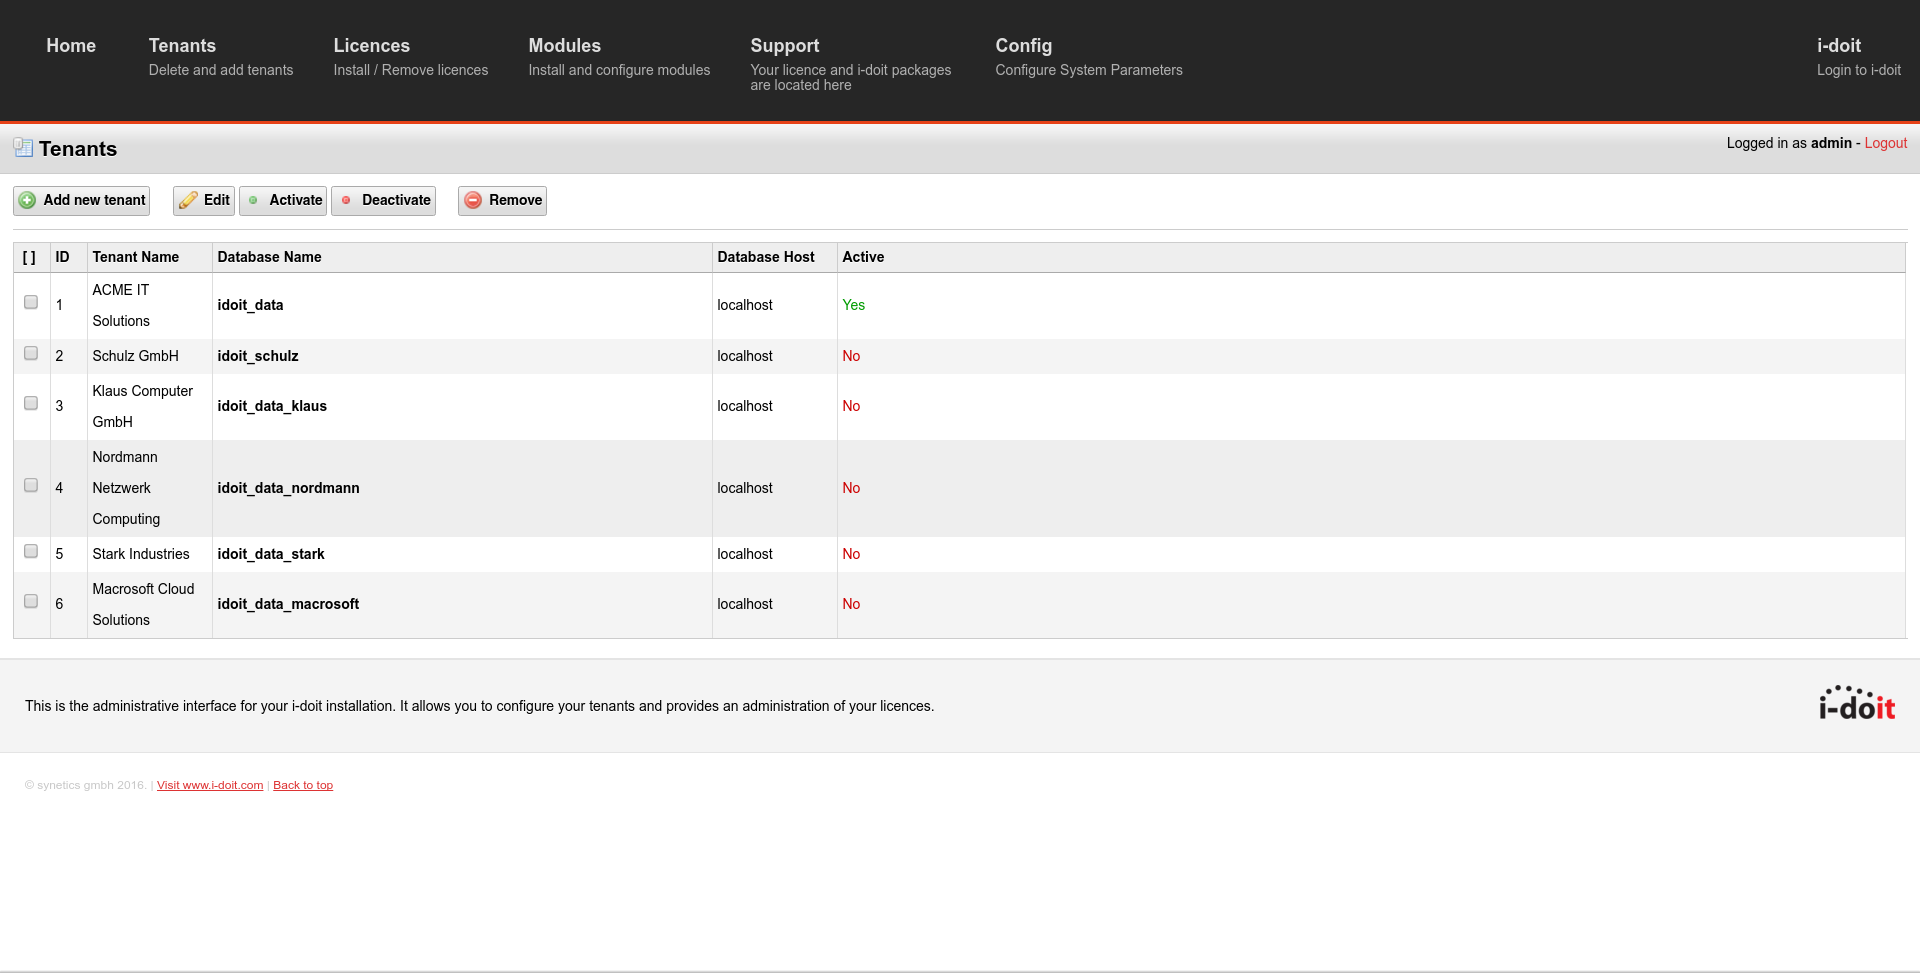1920x973 pixels.
Task: Click the ID column header
Action: [x=63, y=257]
